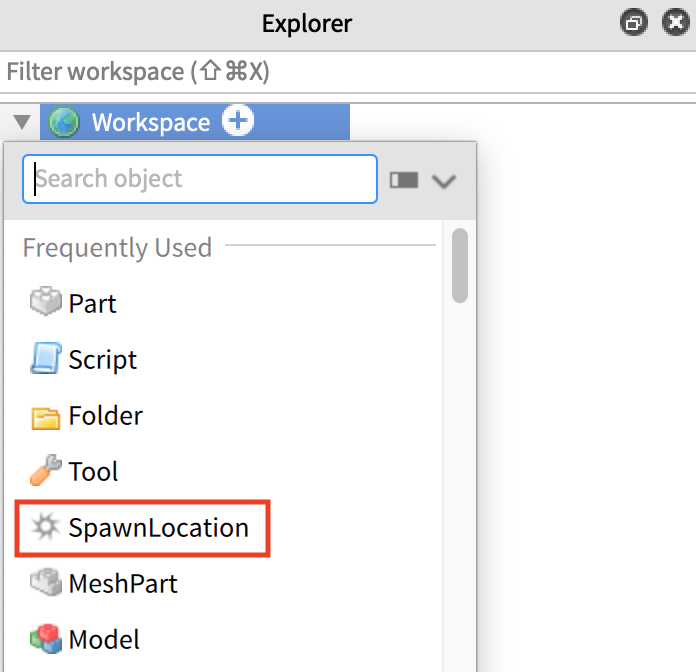696x672 pixels.
Task: Click the Workspace globe icon
Action: (64, 122)
